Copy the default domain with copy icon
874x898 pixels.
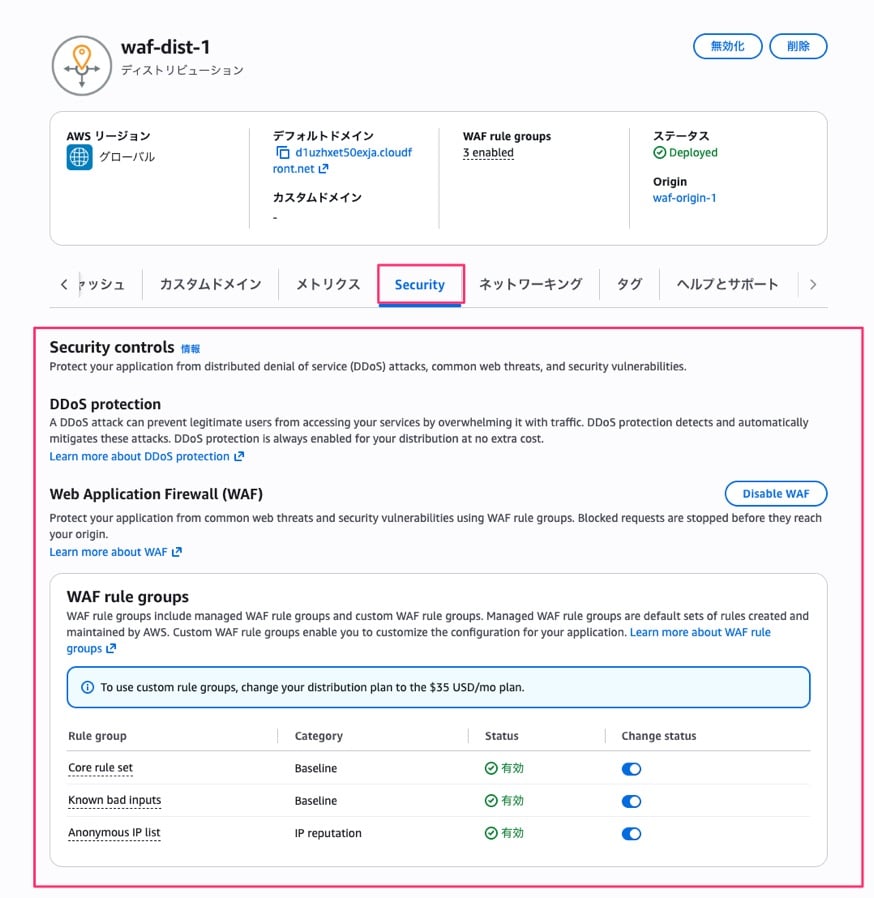[282, 152]
